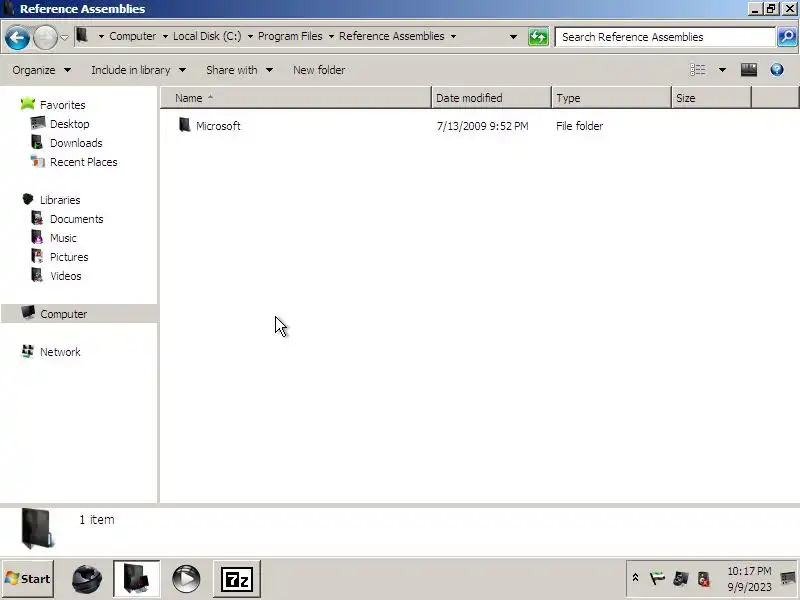Sort by the Name column header
The height and width of the screenshot is (600, 800).
[296, 98]
